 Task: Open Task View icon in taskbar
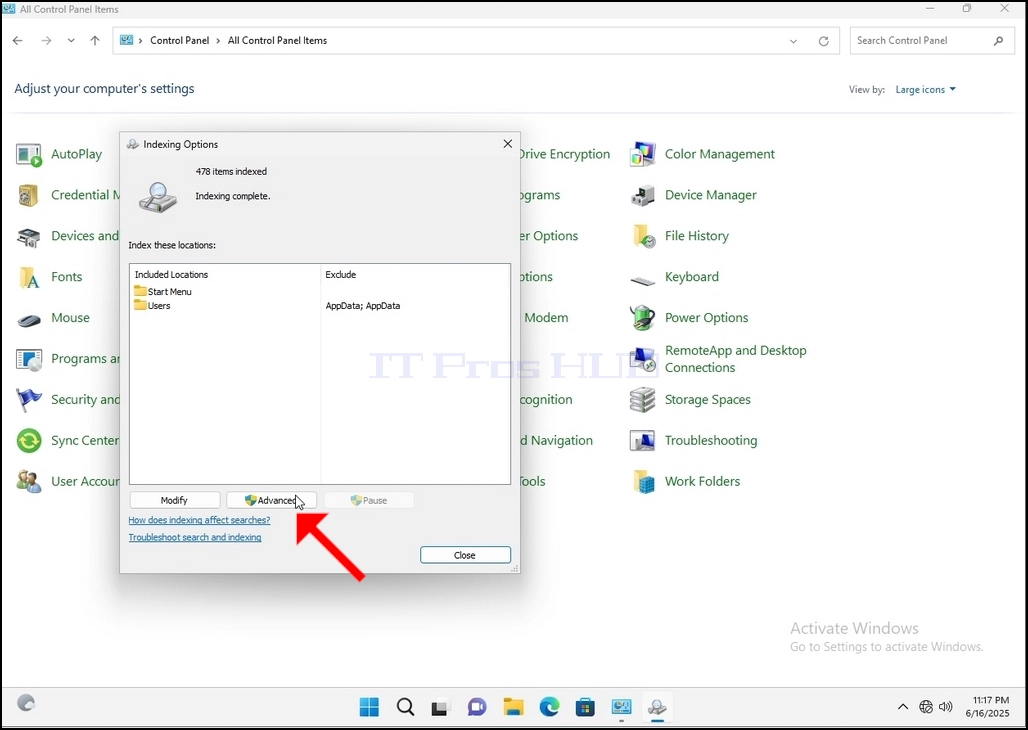[441, 707]
